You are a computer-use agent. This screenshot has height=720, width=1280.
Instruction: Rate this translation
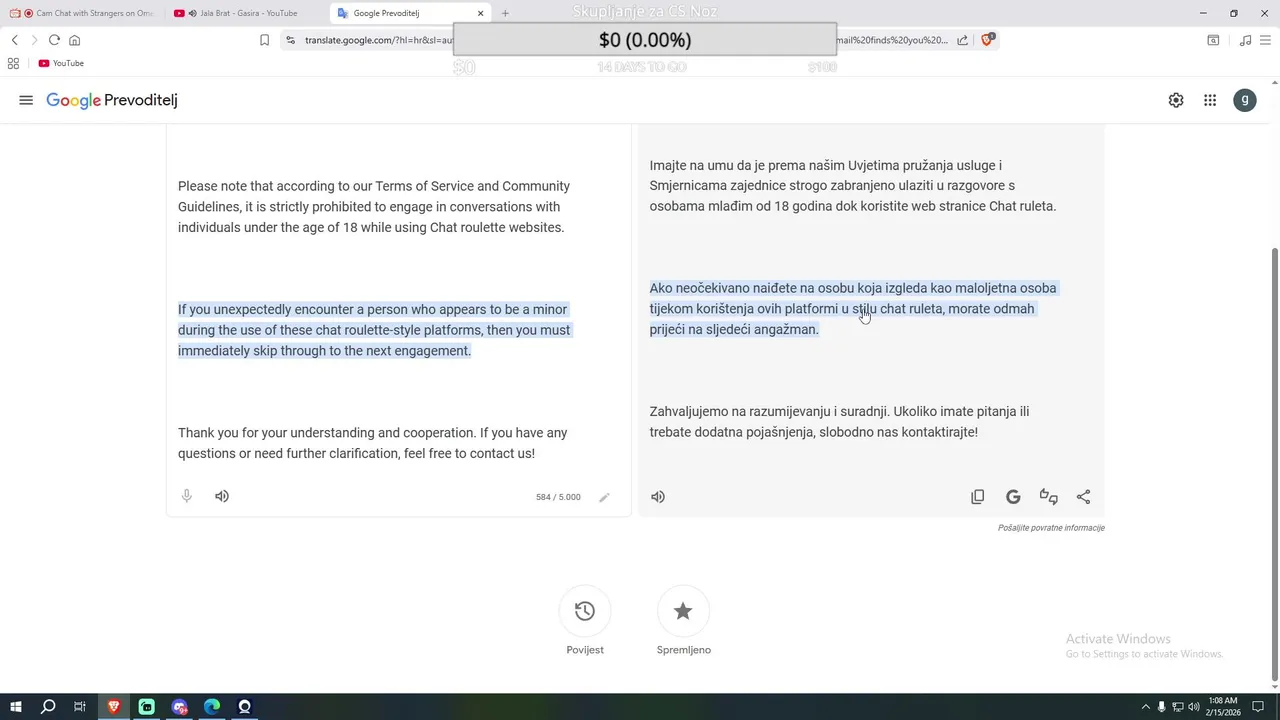click(1048, 496)
